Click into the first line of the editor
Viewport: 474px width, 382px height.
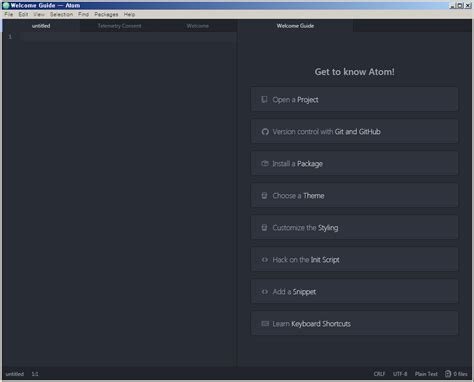tap(128, 36)
